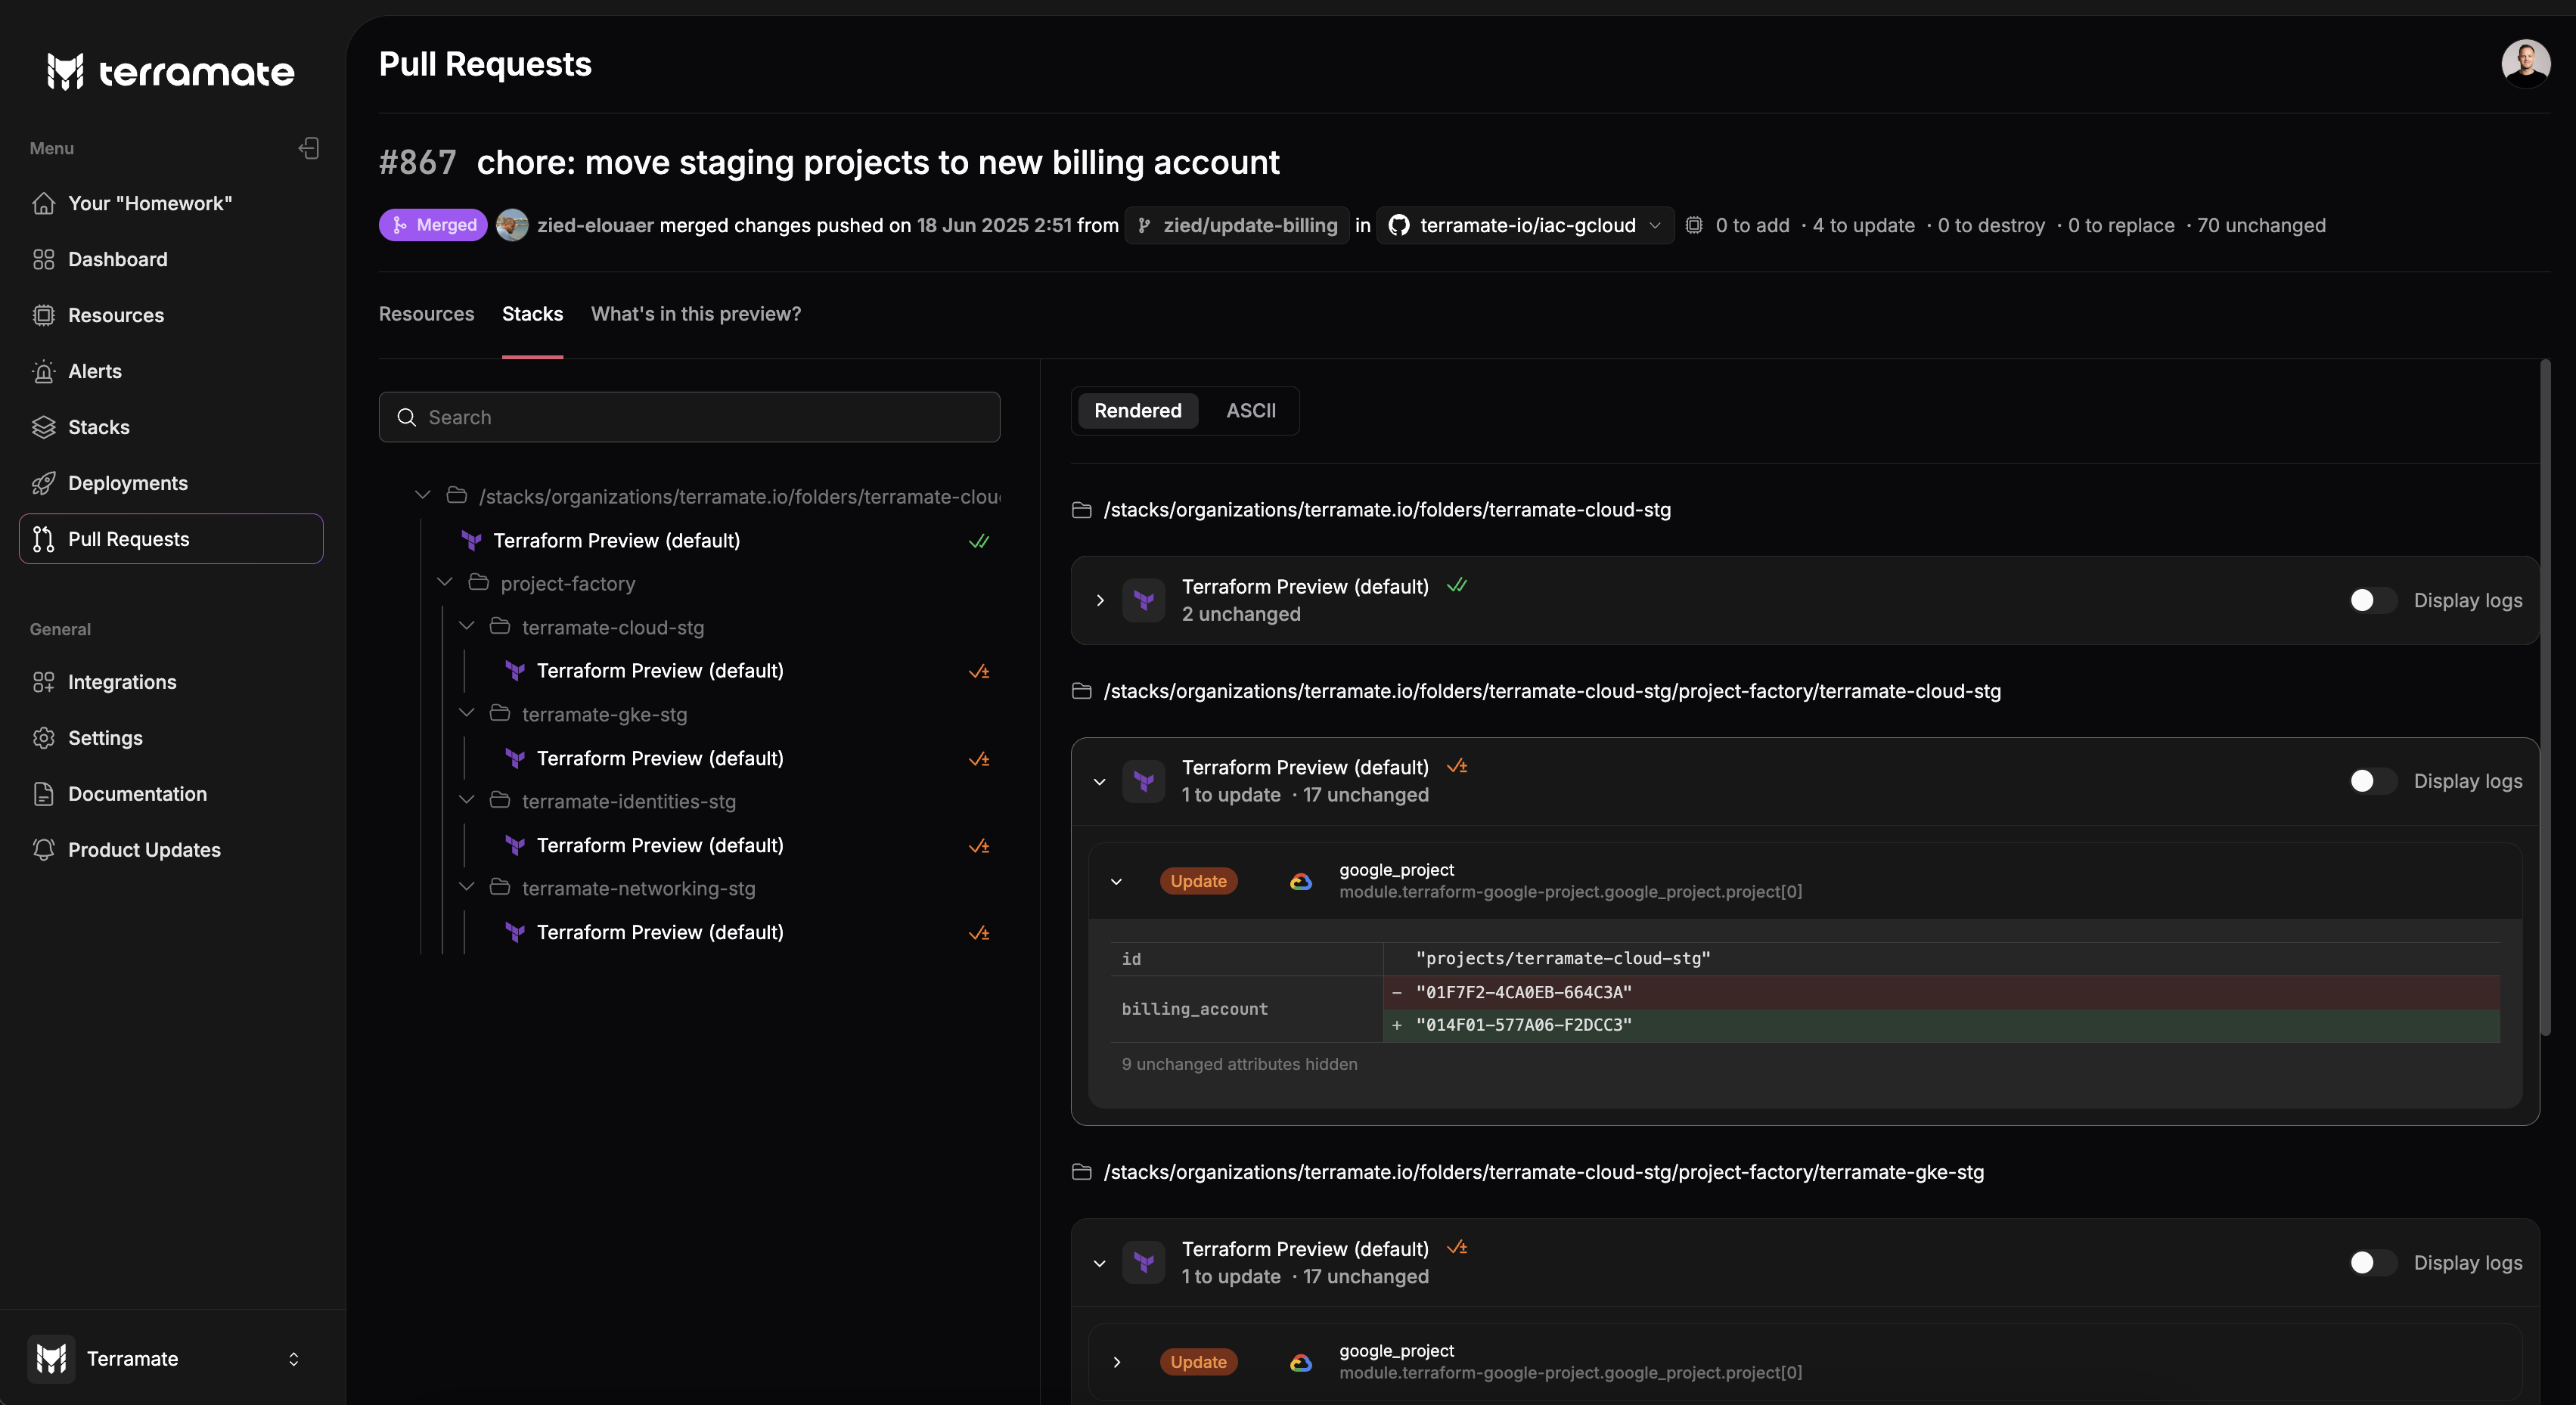Click the changed-status icon on the terramate-gke-stg tree preview
Viewport: 2576px width, 1405px height.
click(979, 759)
